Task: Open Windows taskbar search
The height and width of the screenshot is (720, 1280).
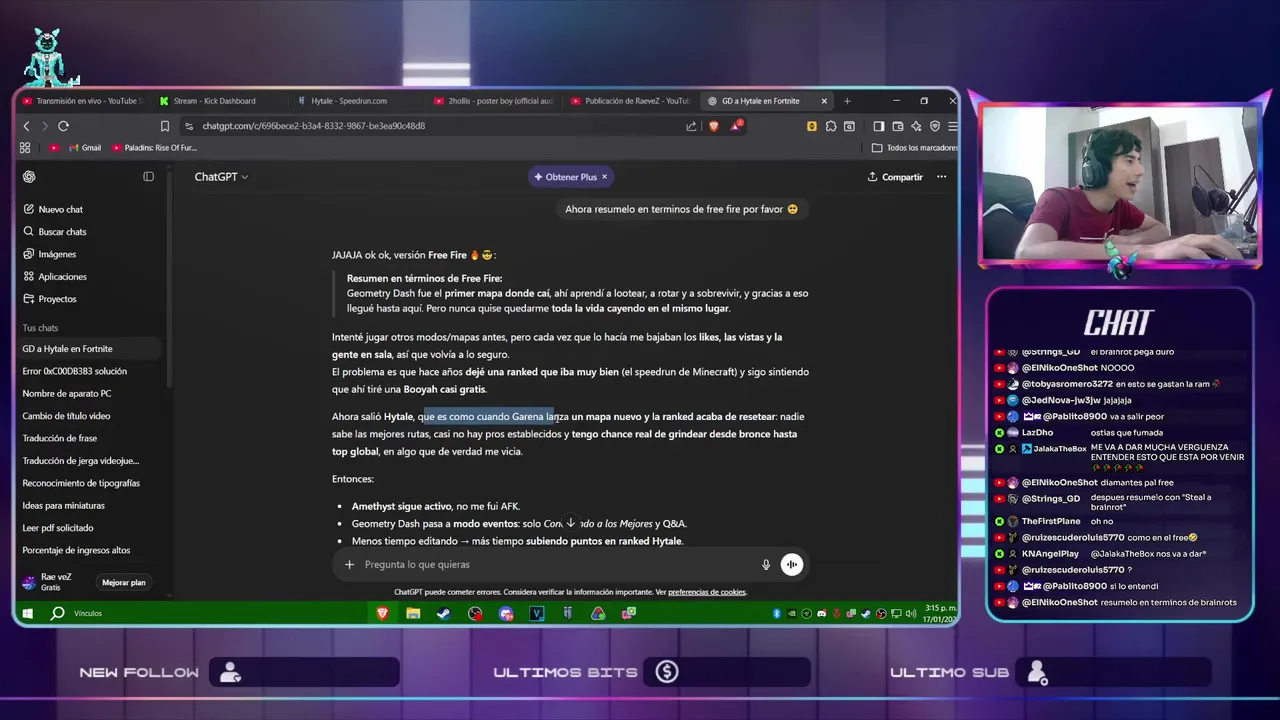Action: (58, 613)
